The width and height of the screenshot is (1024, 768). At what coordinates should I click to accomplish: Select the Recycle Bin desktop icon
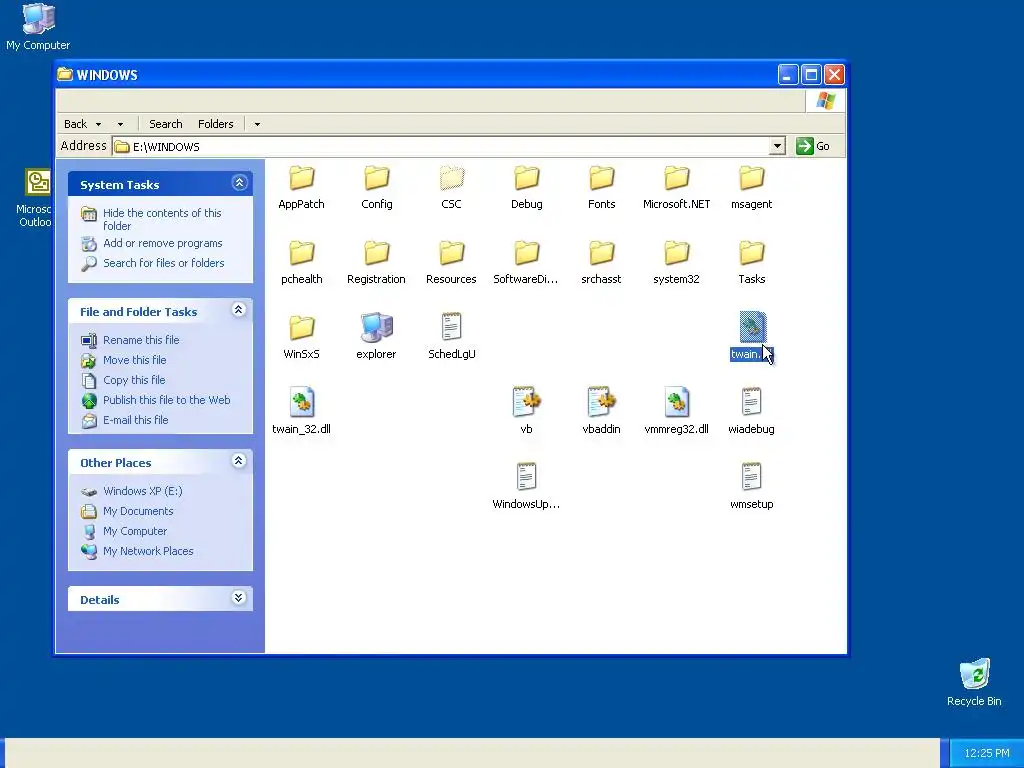click(974, 682)
